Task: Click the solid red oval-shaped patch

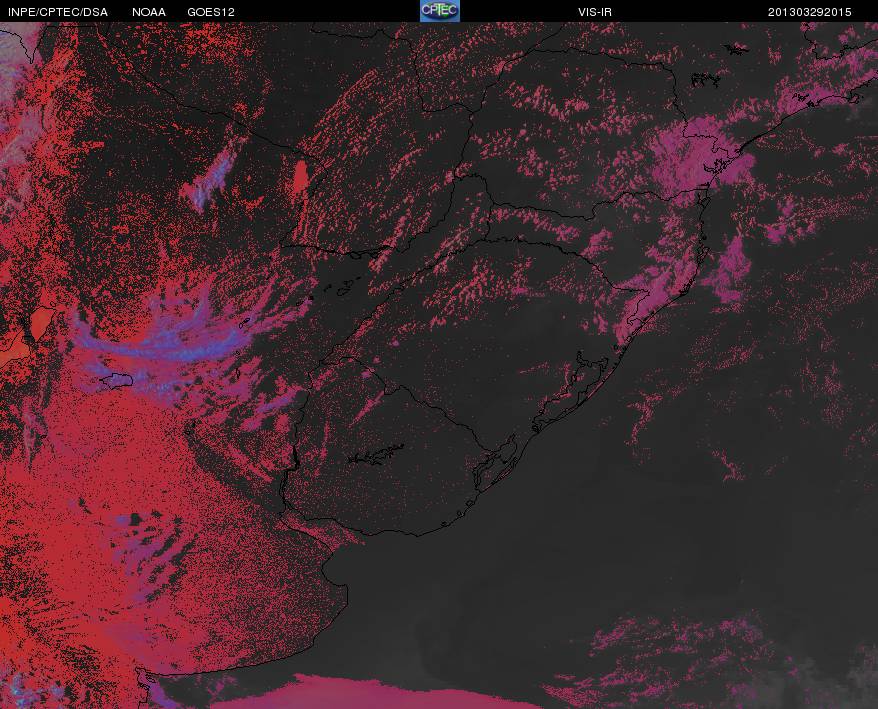Action: 300,175
